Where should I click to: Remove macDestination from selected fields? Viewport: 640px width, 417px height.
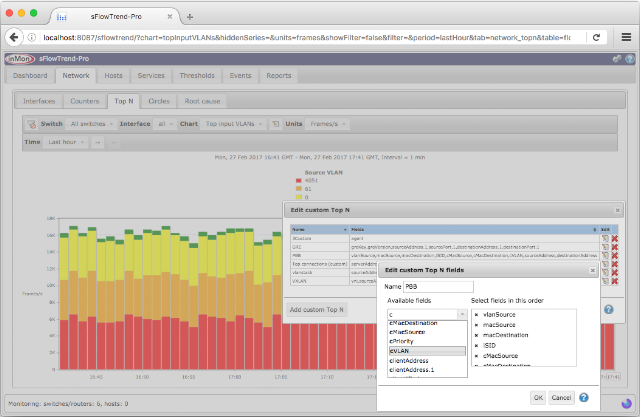[x=476, y=335]
